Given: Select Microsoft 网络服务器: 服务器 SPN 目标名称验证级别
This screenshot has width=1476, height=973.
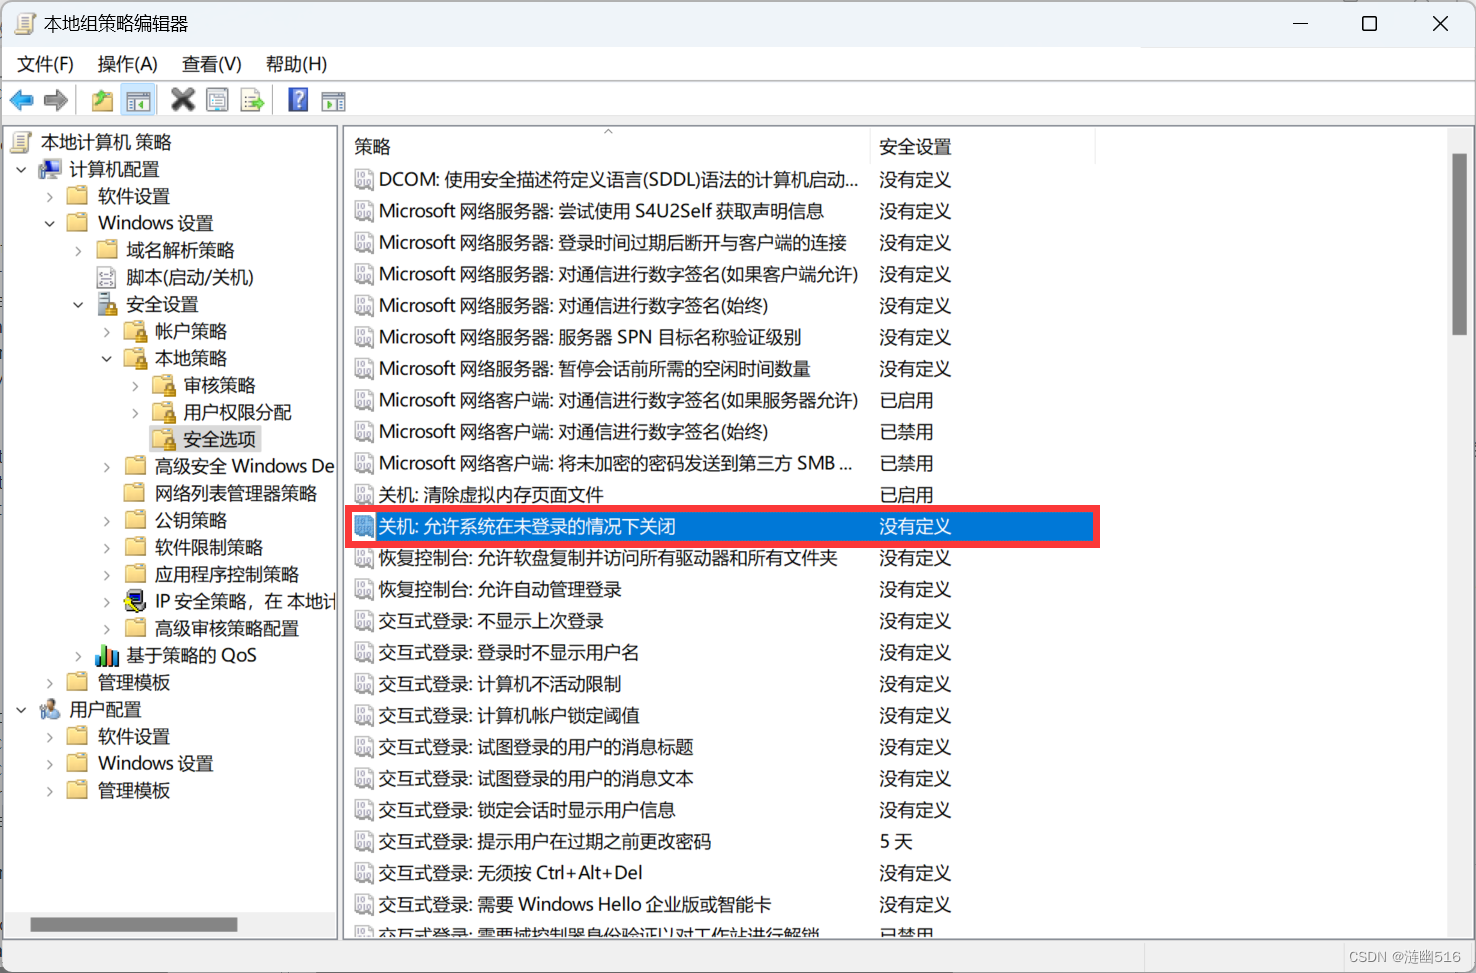Looking at the screenshot, I should 590,337.
